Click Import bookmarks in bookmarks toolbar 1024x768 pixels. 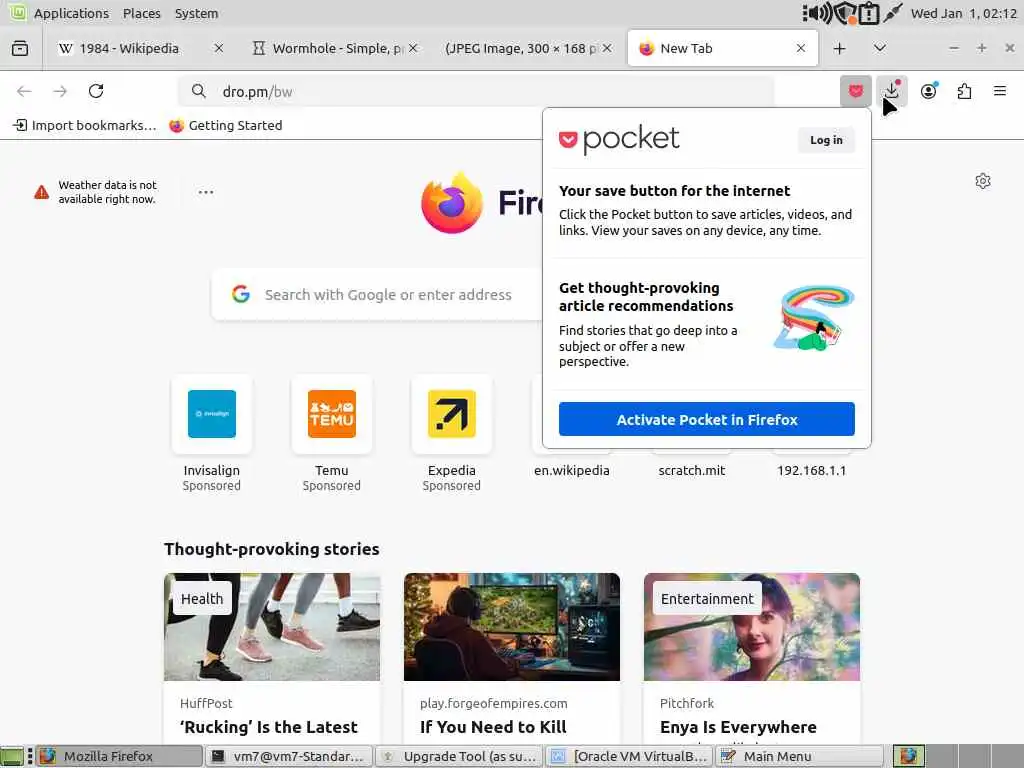85,125
